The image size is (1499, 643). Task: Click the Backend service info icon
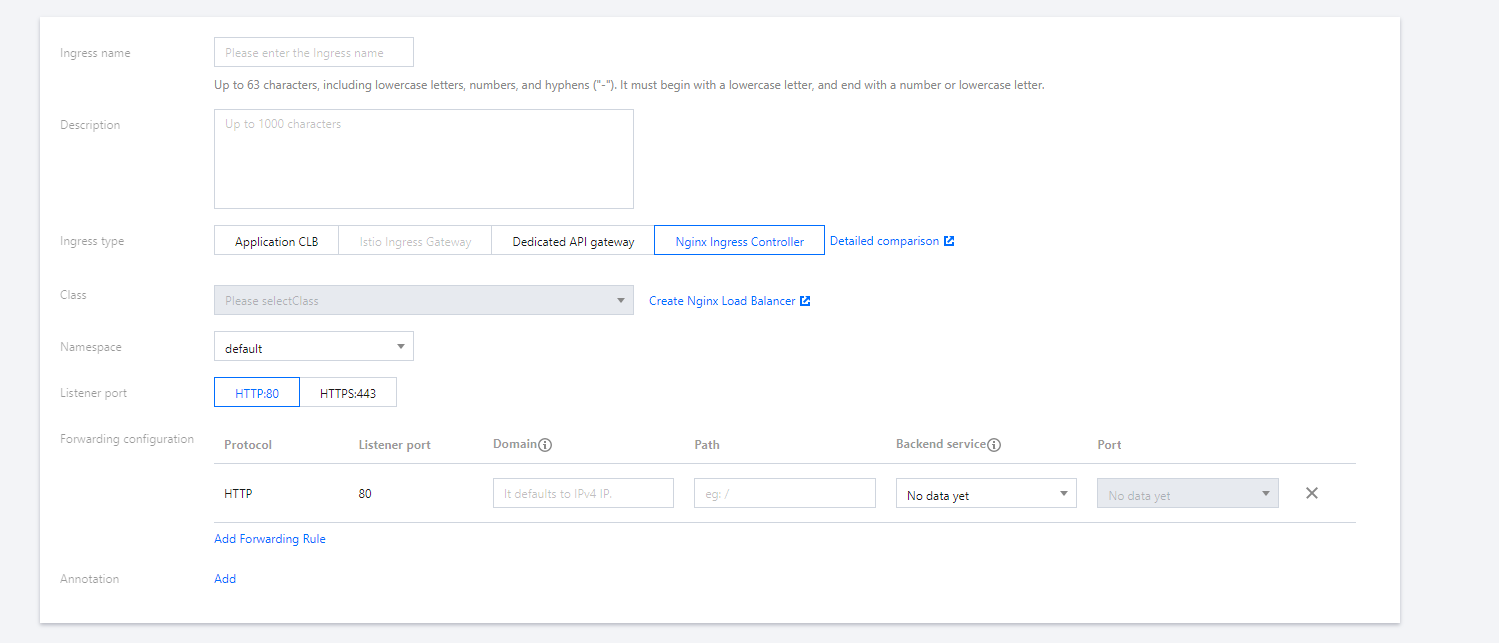coord(994,445)
